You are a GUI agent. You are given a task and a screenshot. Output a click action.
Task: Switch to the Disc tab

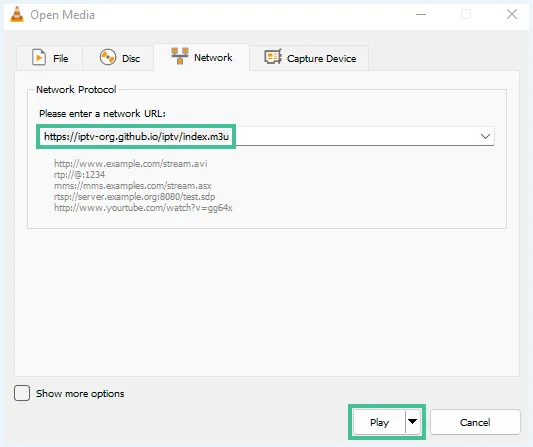tap(118, 58)
